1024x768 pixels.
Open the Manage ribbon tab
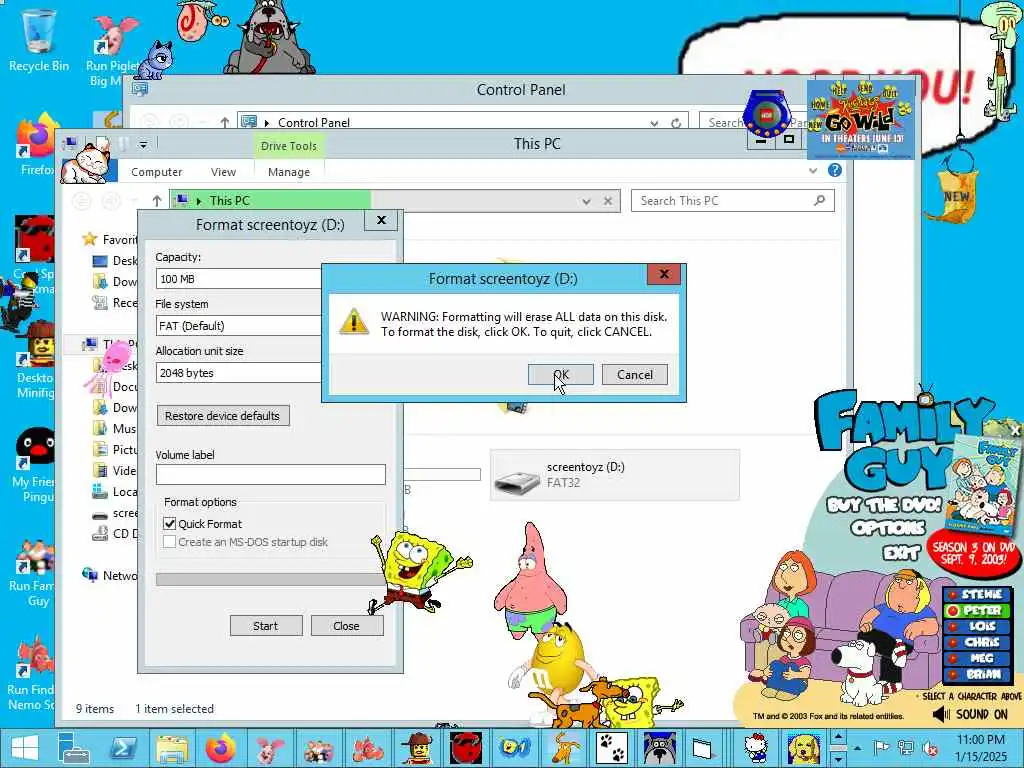(x=289, y=172)
